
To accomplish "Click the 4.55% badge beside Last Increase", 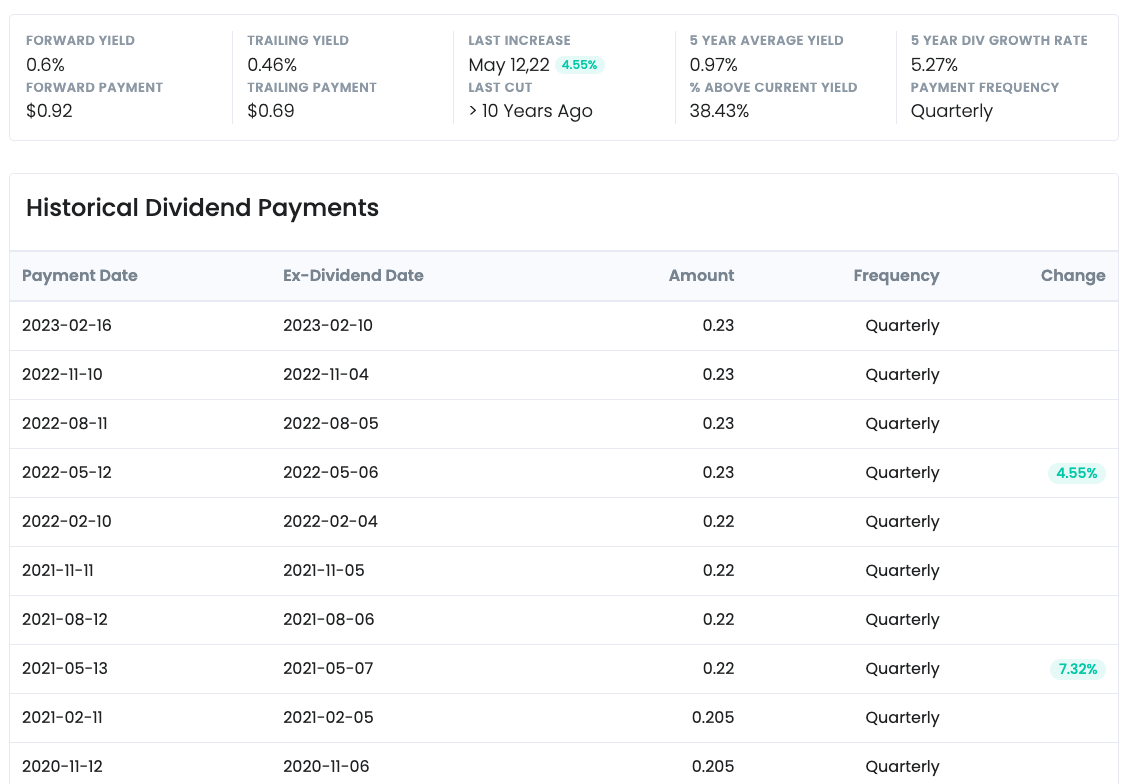I will 579,65.
